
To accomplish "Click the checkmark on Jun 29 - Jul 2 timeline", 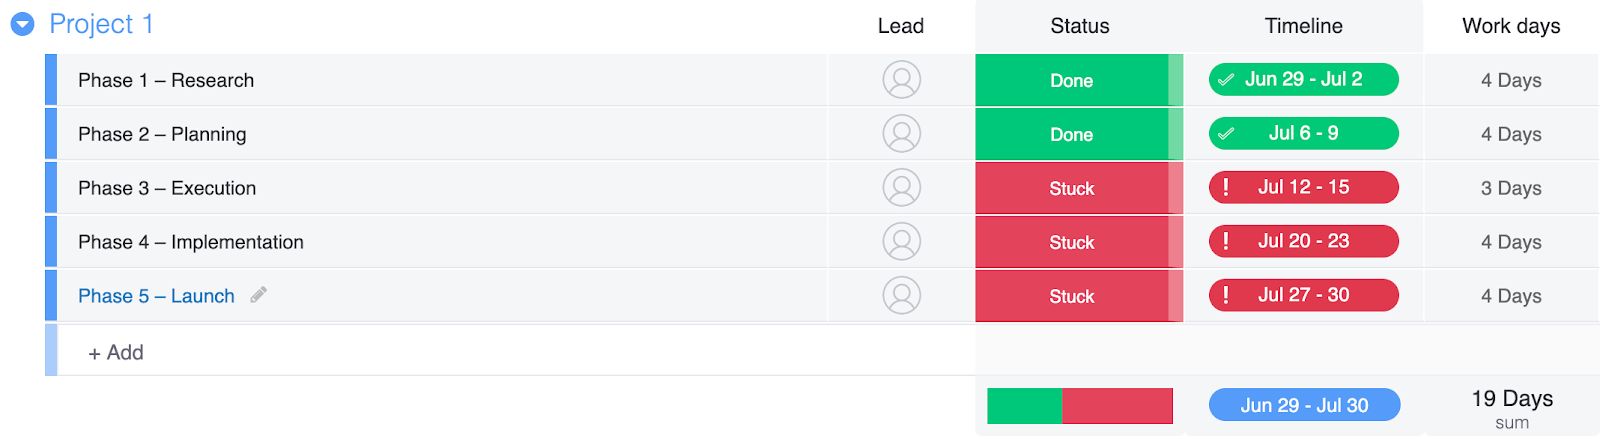I will point(1226,80).
